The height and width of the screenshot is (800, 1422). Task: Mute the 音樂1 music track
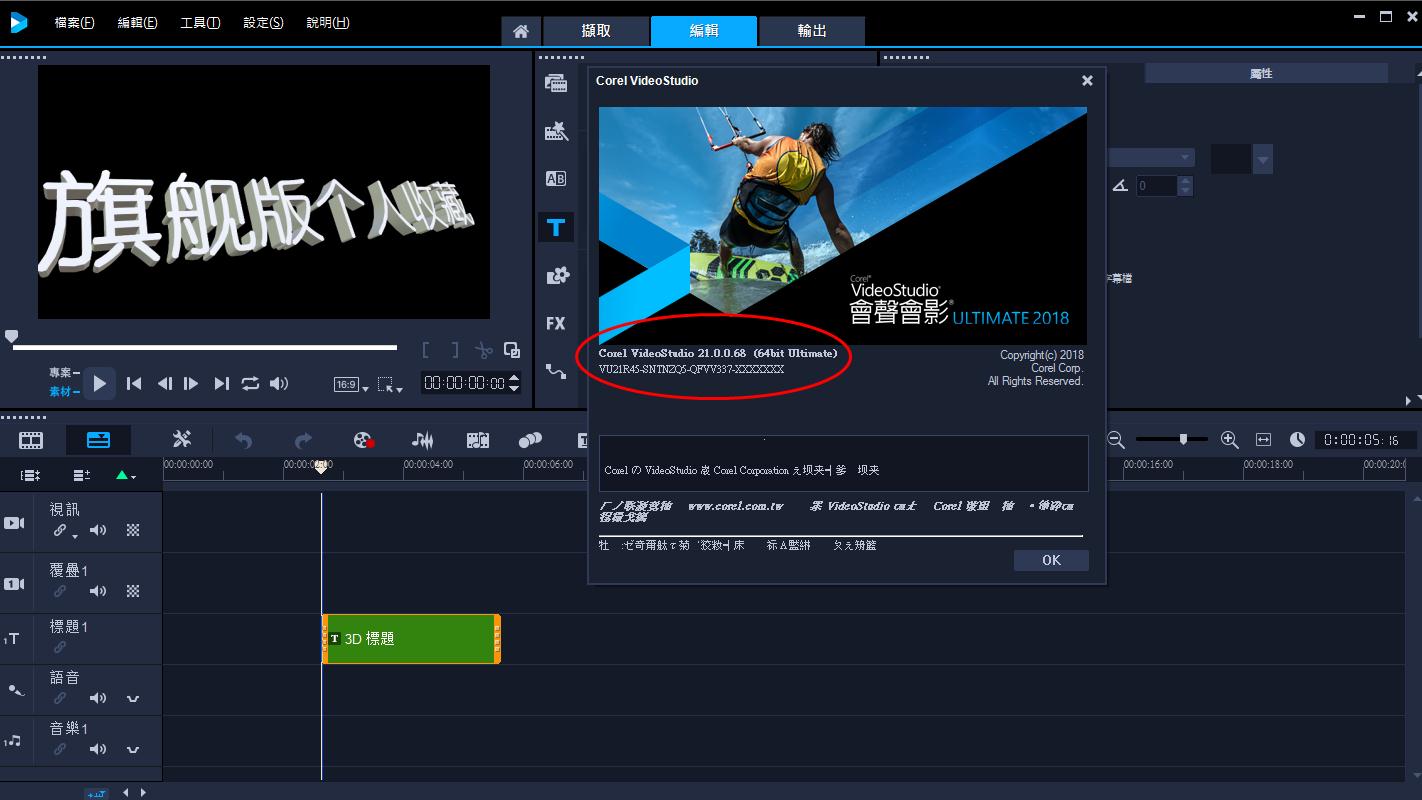[x=98, y=749]
